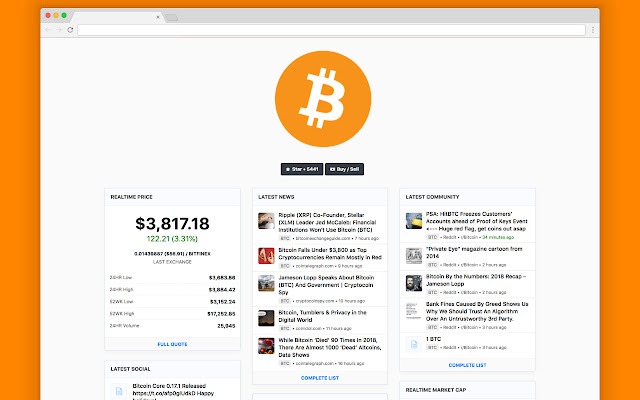Click thumbnail of Bitcoin 'Died' 90 Times article

(266, 346)
